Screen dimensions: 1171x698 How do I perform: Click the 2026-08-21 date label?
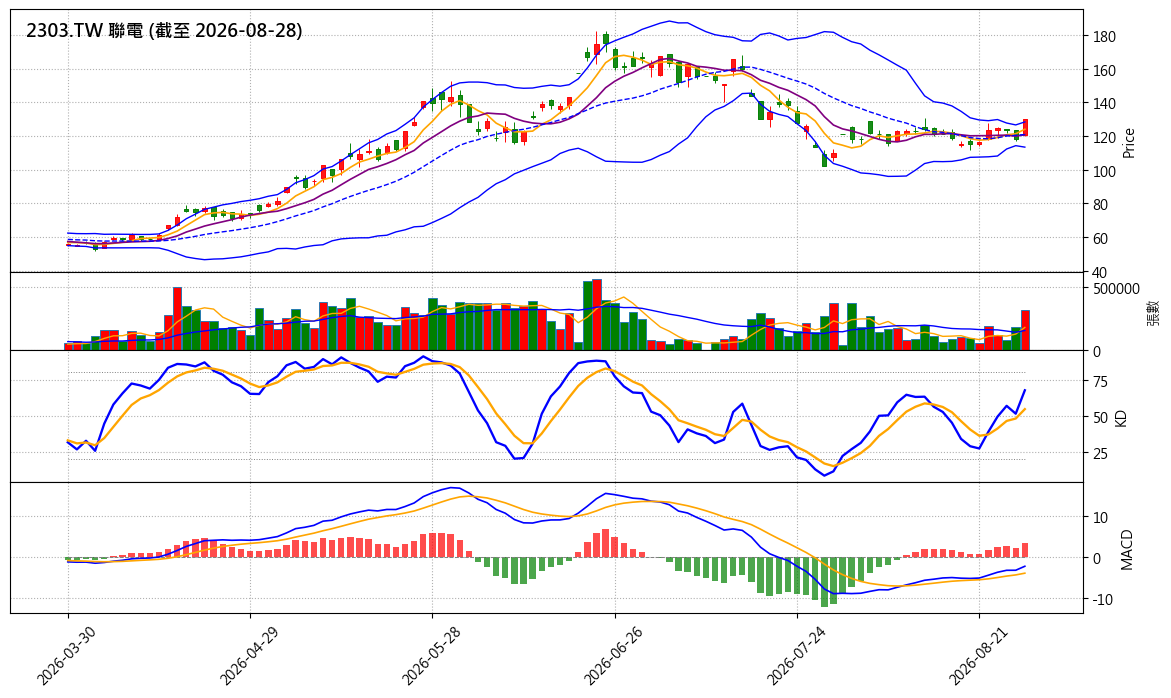coord(978,655)
